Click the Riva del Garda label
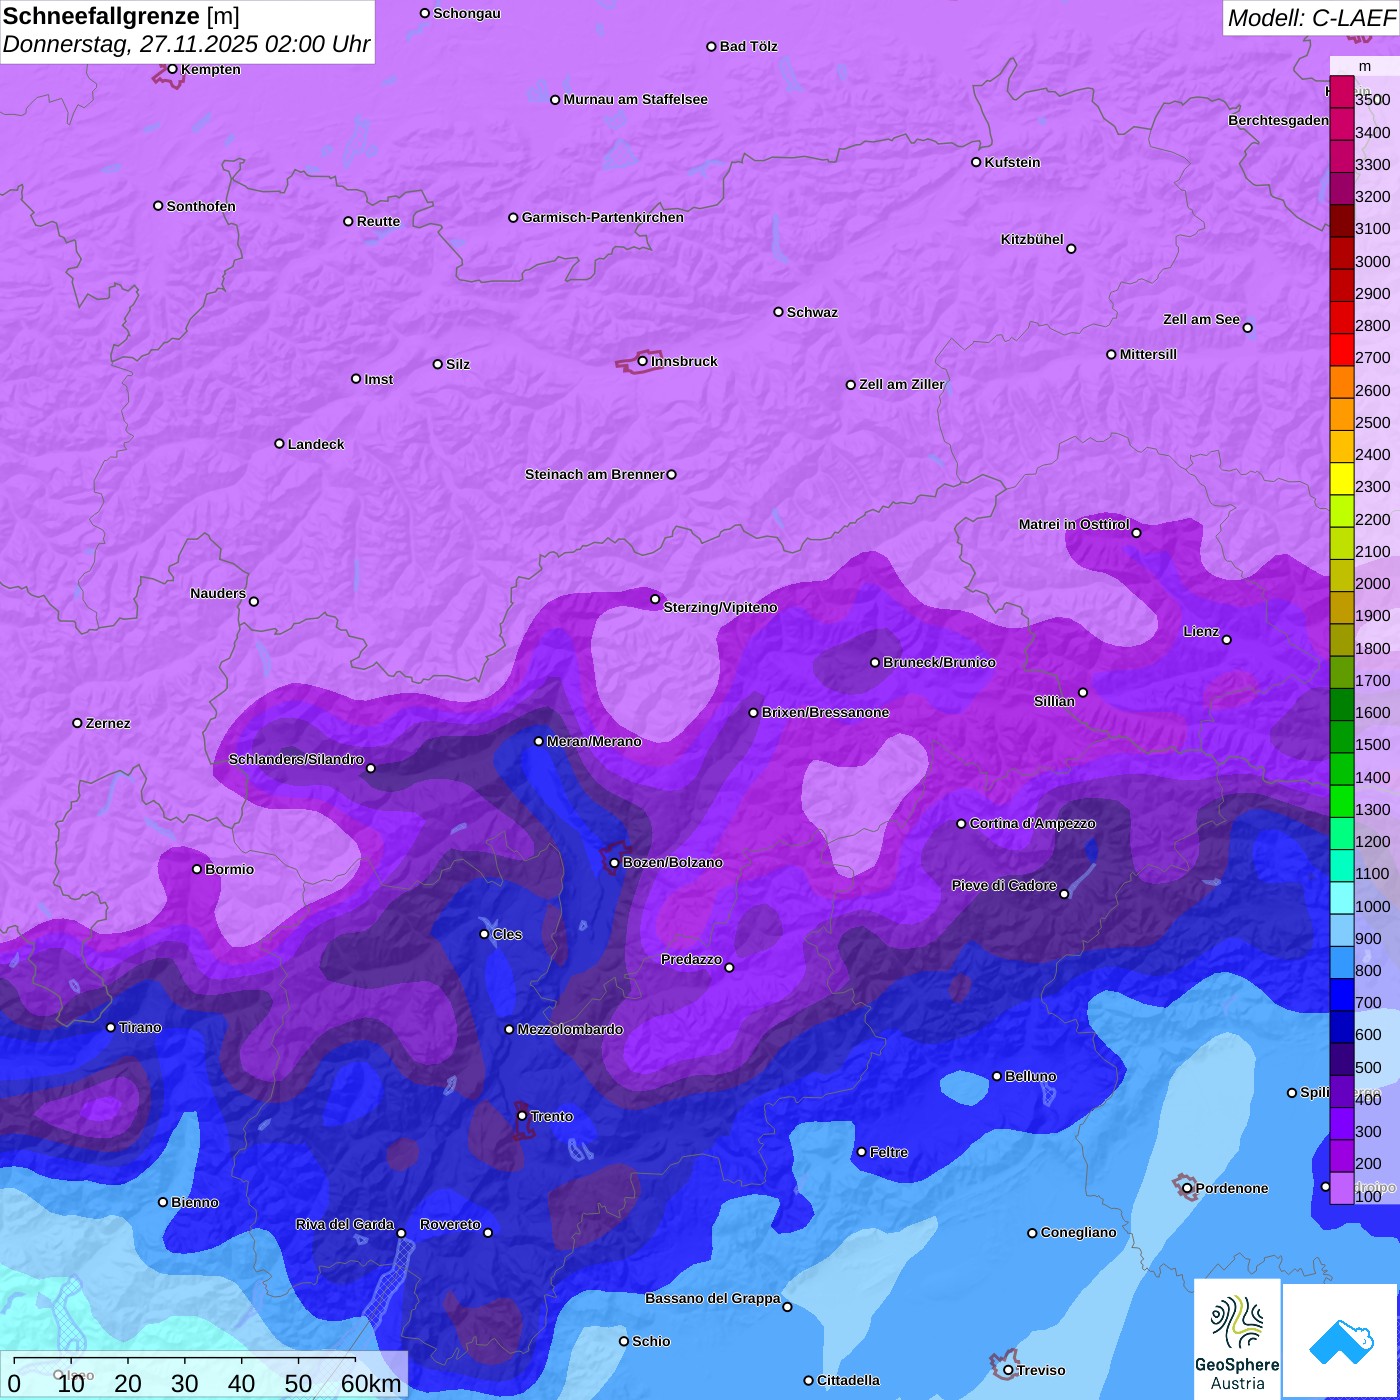Viewport: 1400px width, 1400px height. click(345, 1224)
